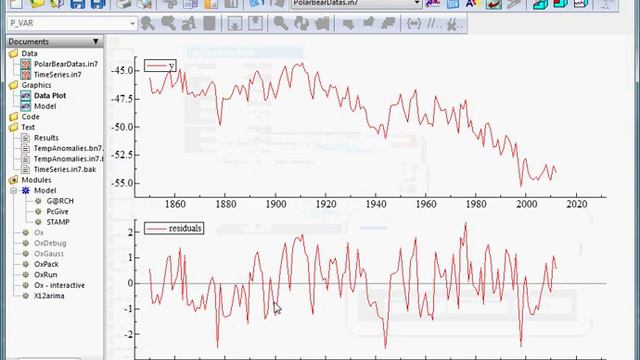
Task: Select the Graphics folder
Action: 36,85
